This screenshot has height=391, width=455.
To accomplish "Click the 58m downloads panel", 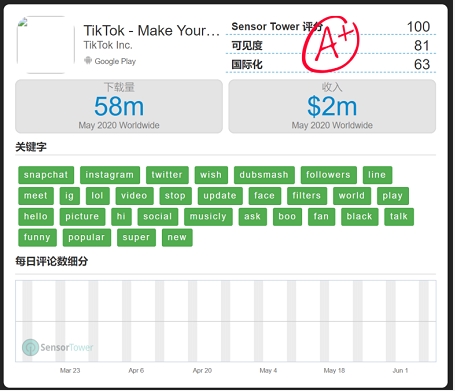I will tap(119, 106).
